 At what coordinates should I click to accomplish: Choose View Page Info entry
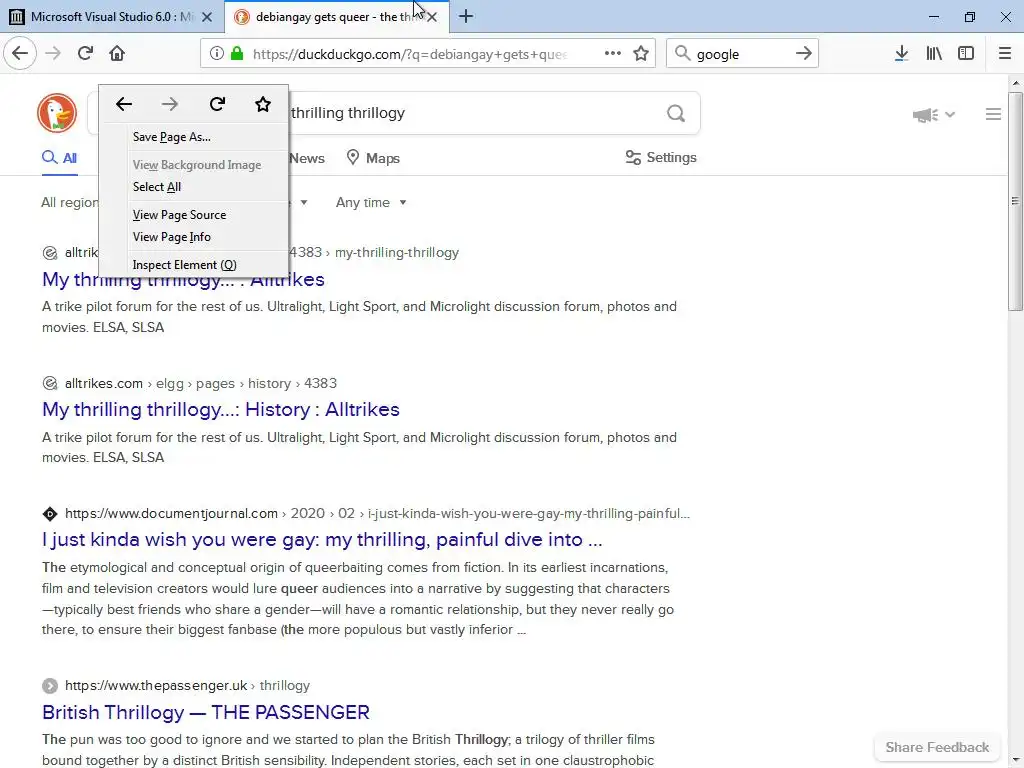click(x=172, y=237)
